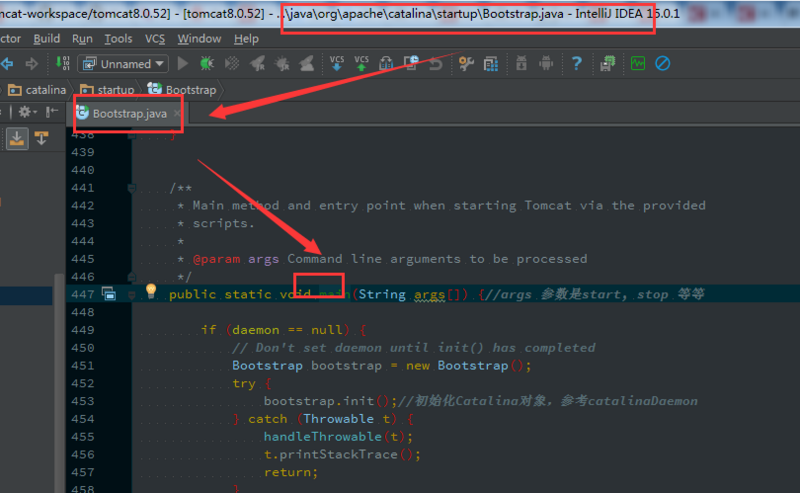Screen dimensions: 800x493
Task: Open the Run menu
Action: pyautogui.click(x=82, y=39)
